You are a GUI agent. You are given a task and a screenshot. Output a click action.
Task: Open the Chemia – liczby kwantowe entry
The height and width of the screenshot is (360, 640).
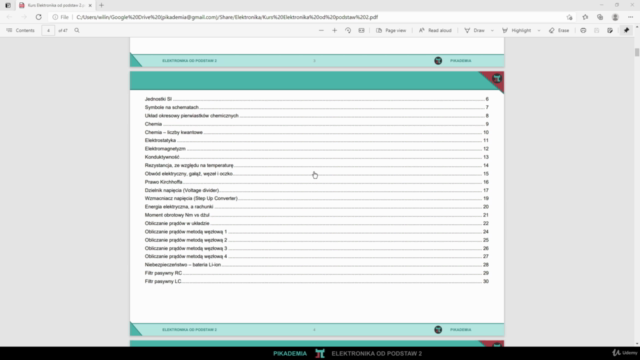[316, 132]
